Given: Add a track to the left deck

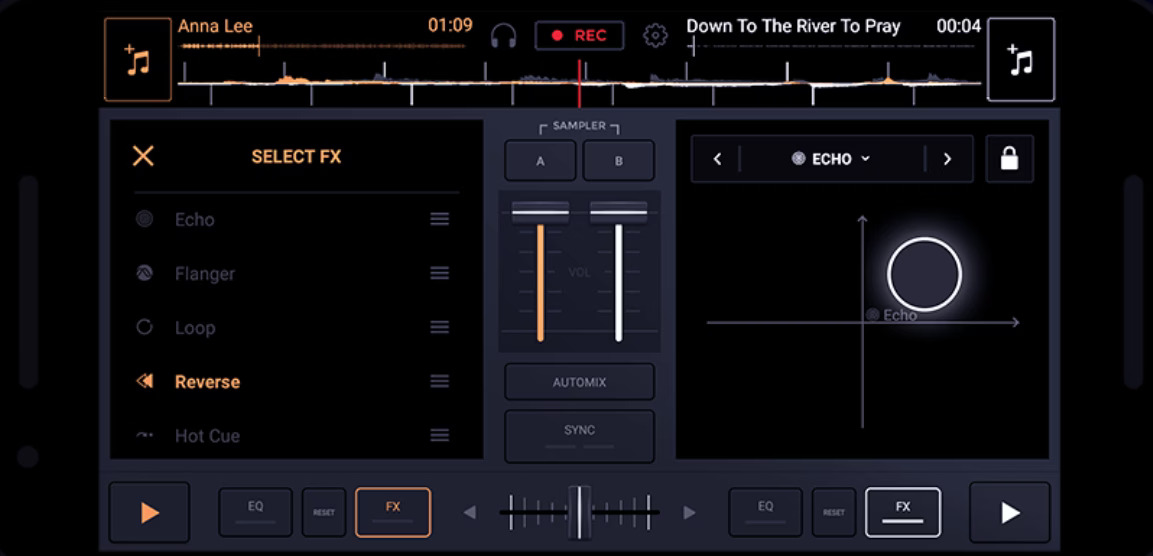Looking at the screenshot, I should (138, 60).
